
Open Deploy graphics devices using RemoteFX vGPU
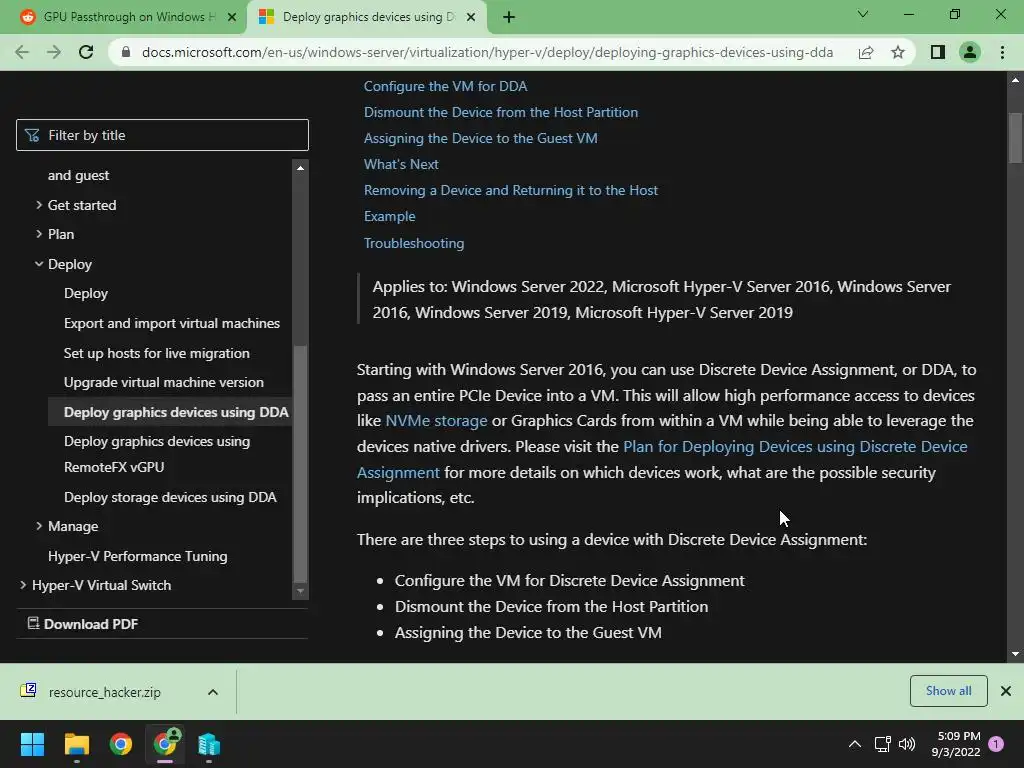157,454
